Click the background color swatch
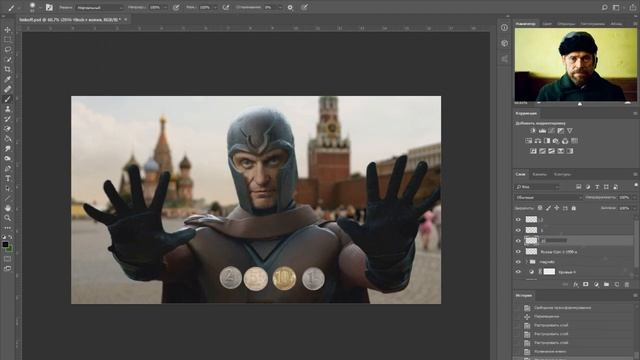Image resolution: width=640 pixels, height=360 pixels. click(10, 248)
